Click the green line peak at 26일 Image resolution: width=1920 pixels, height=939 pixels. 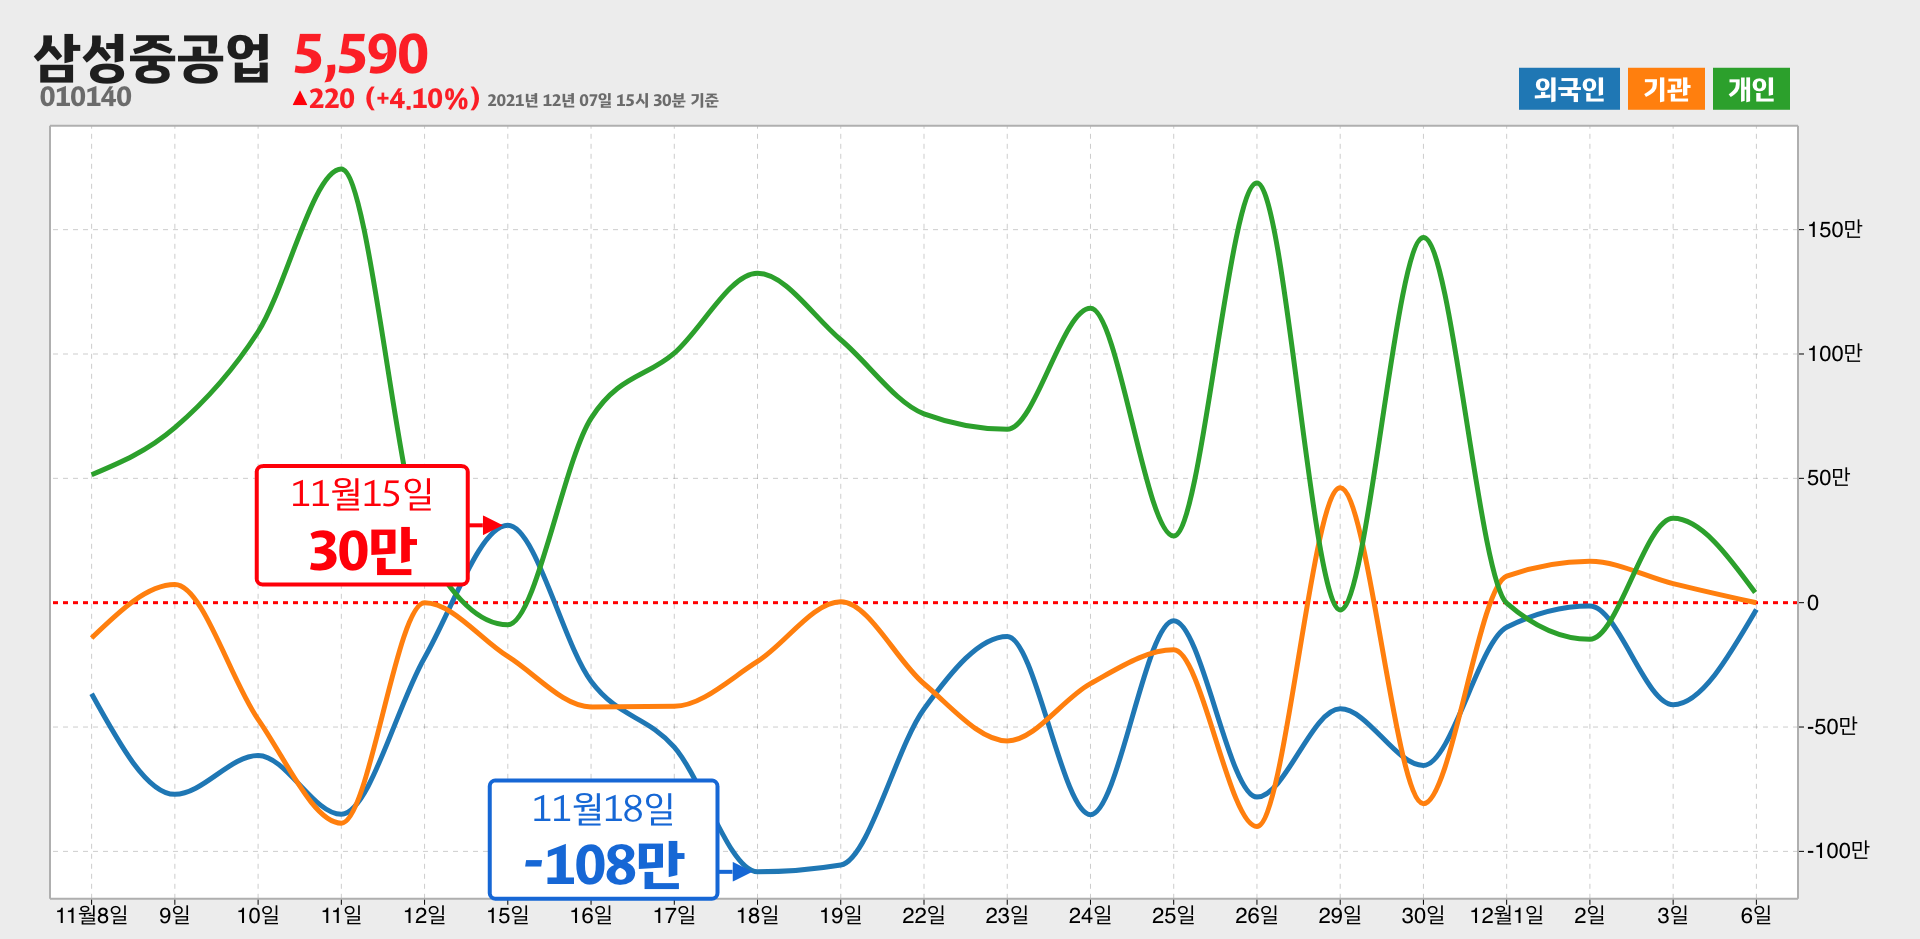1256,183
